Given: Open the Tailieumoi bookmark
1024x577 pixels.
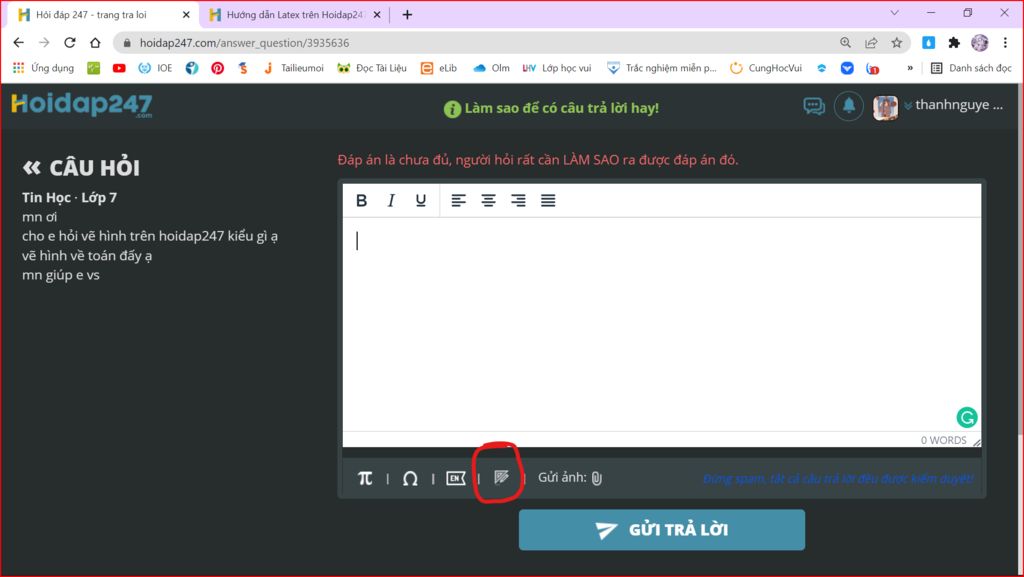Looking at the screenshot, I should pos(293,68).
